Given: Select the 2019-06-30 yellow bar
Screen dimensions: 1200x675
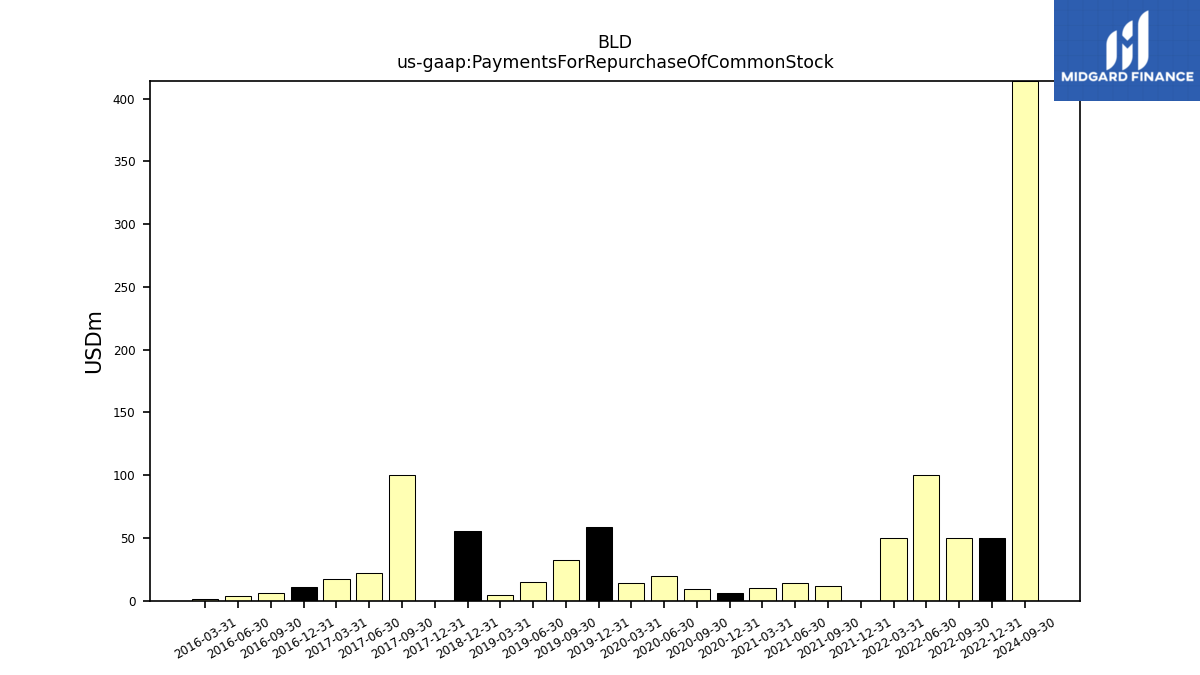Looking at the screenshot, I should click(533, 591).
